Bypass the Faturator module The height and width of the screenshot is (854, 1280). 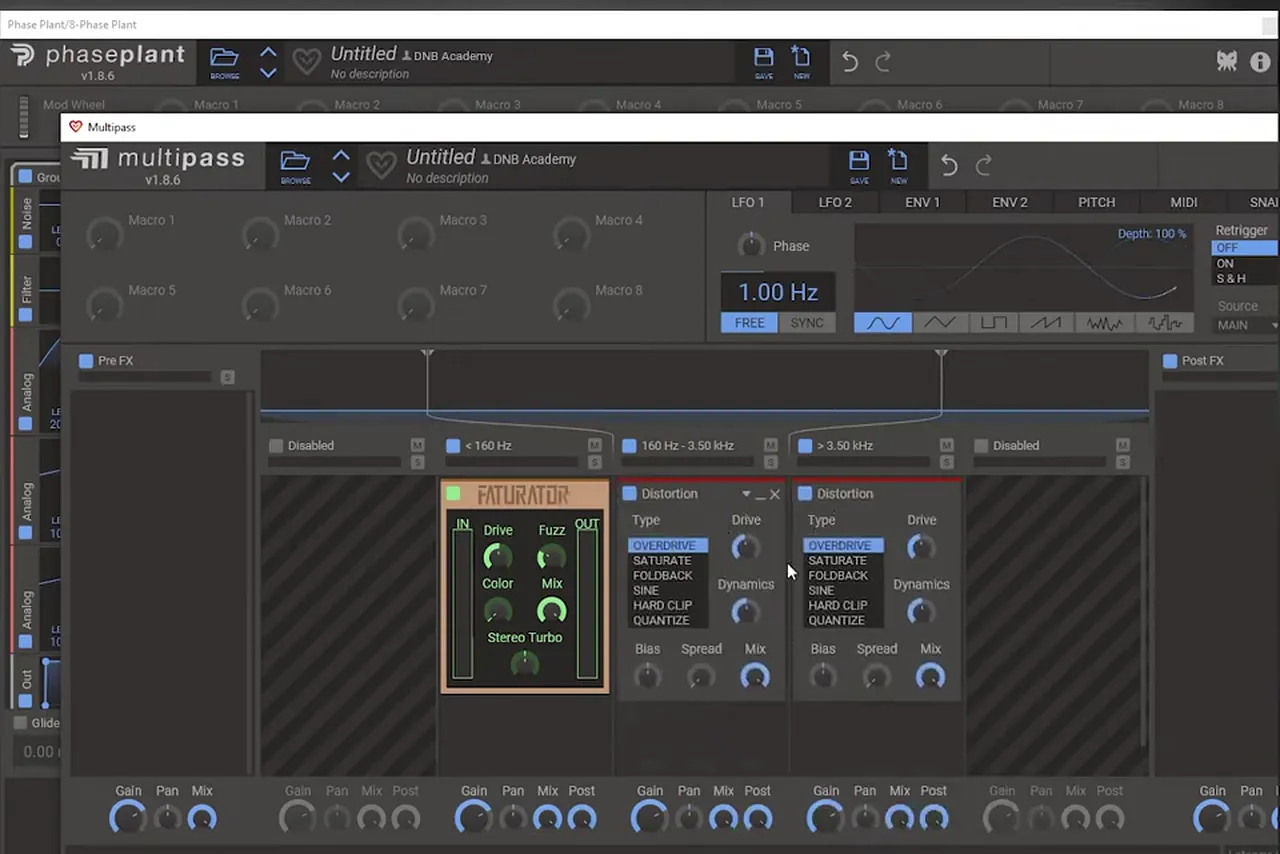tap(454, 494)
